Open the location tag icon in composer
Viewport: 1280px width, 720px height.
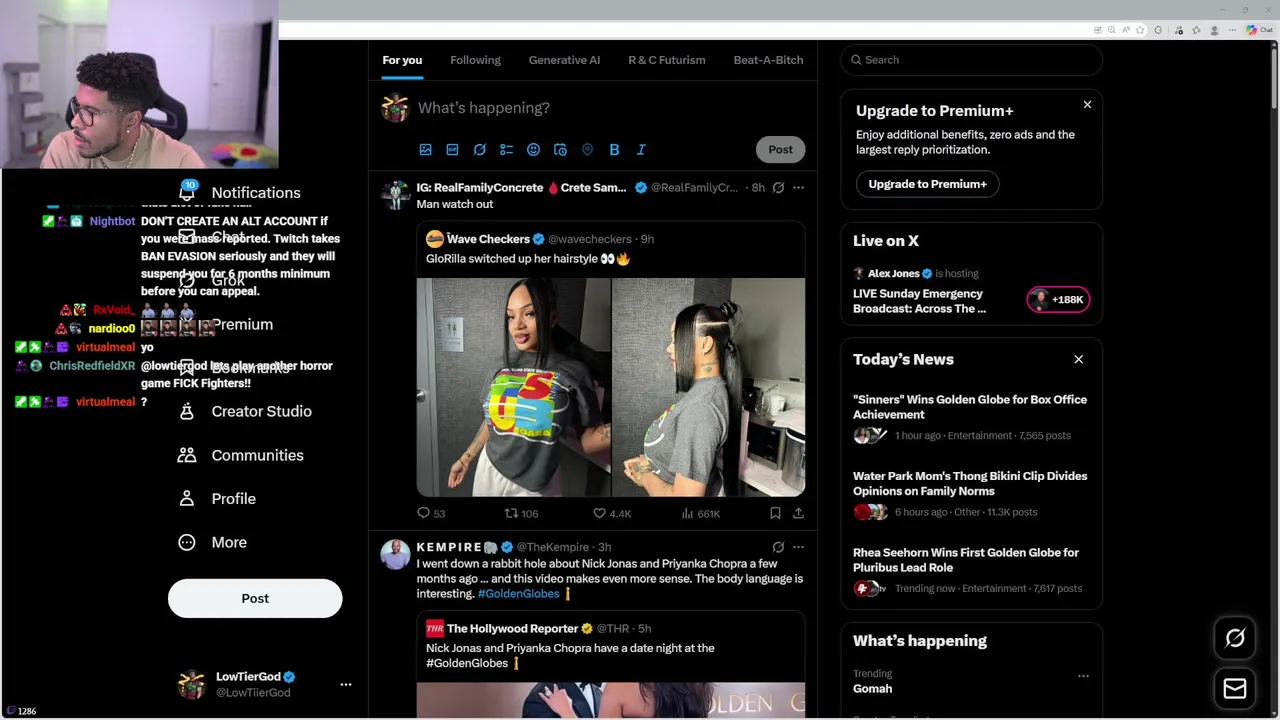(x=587, y=150)
